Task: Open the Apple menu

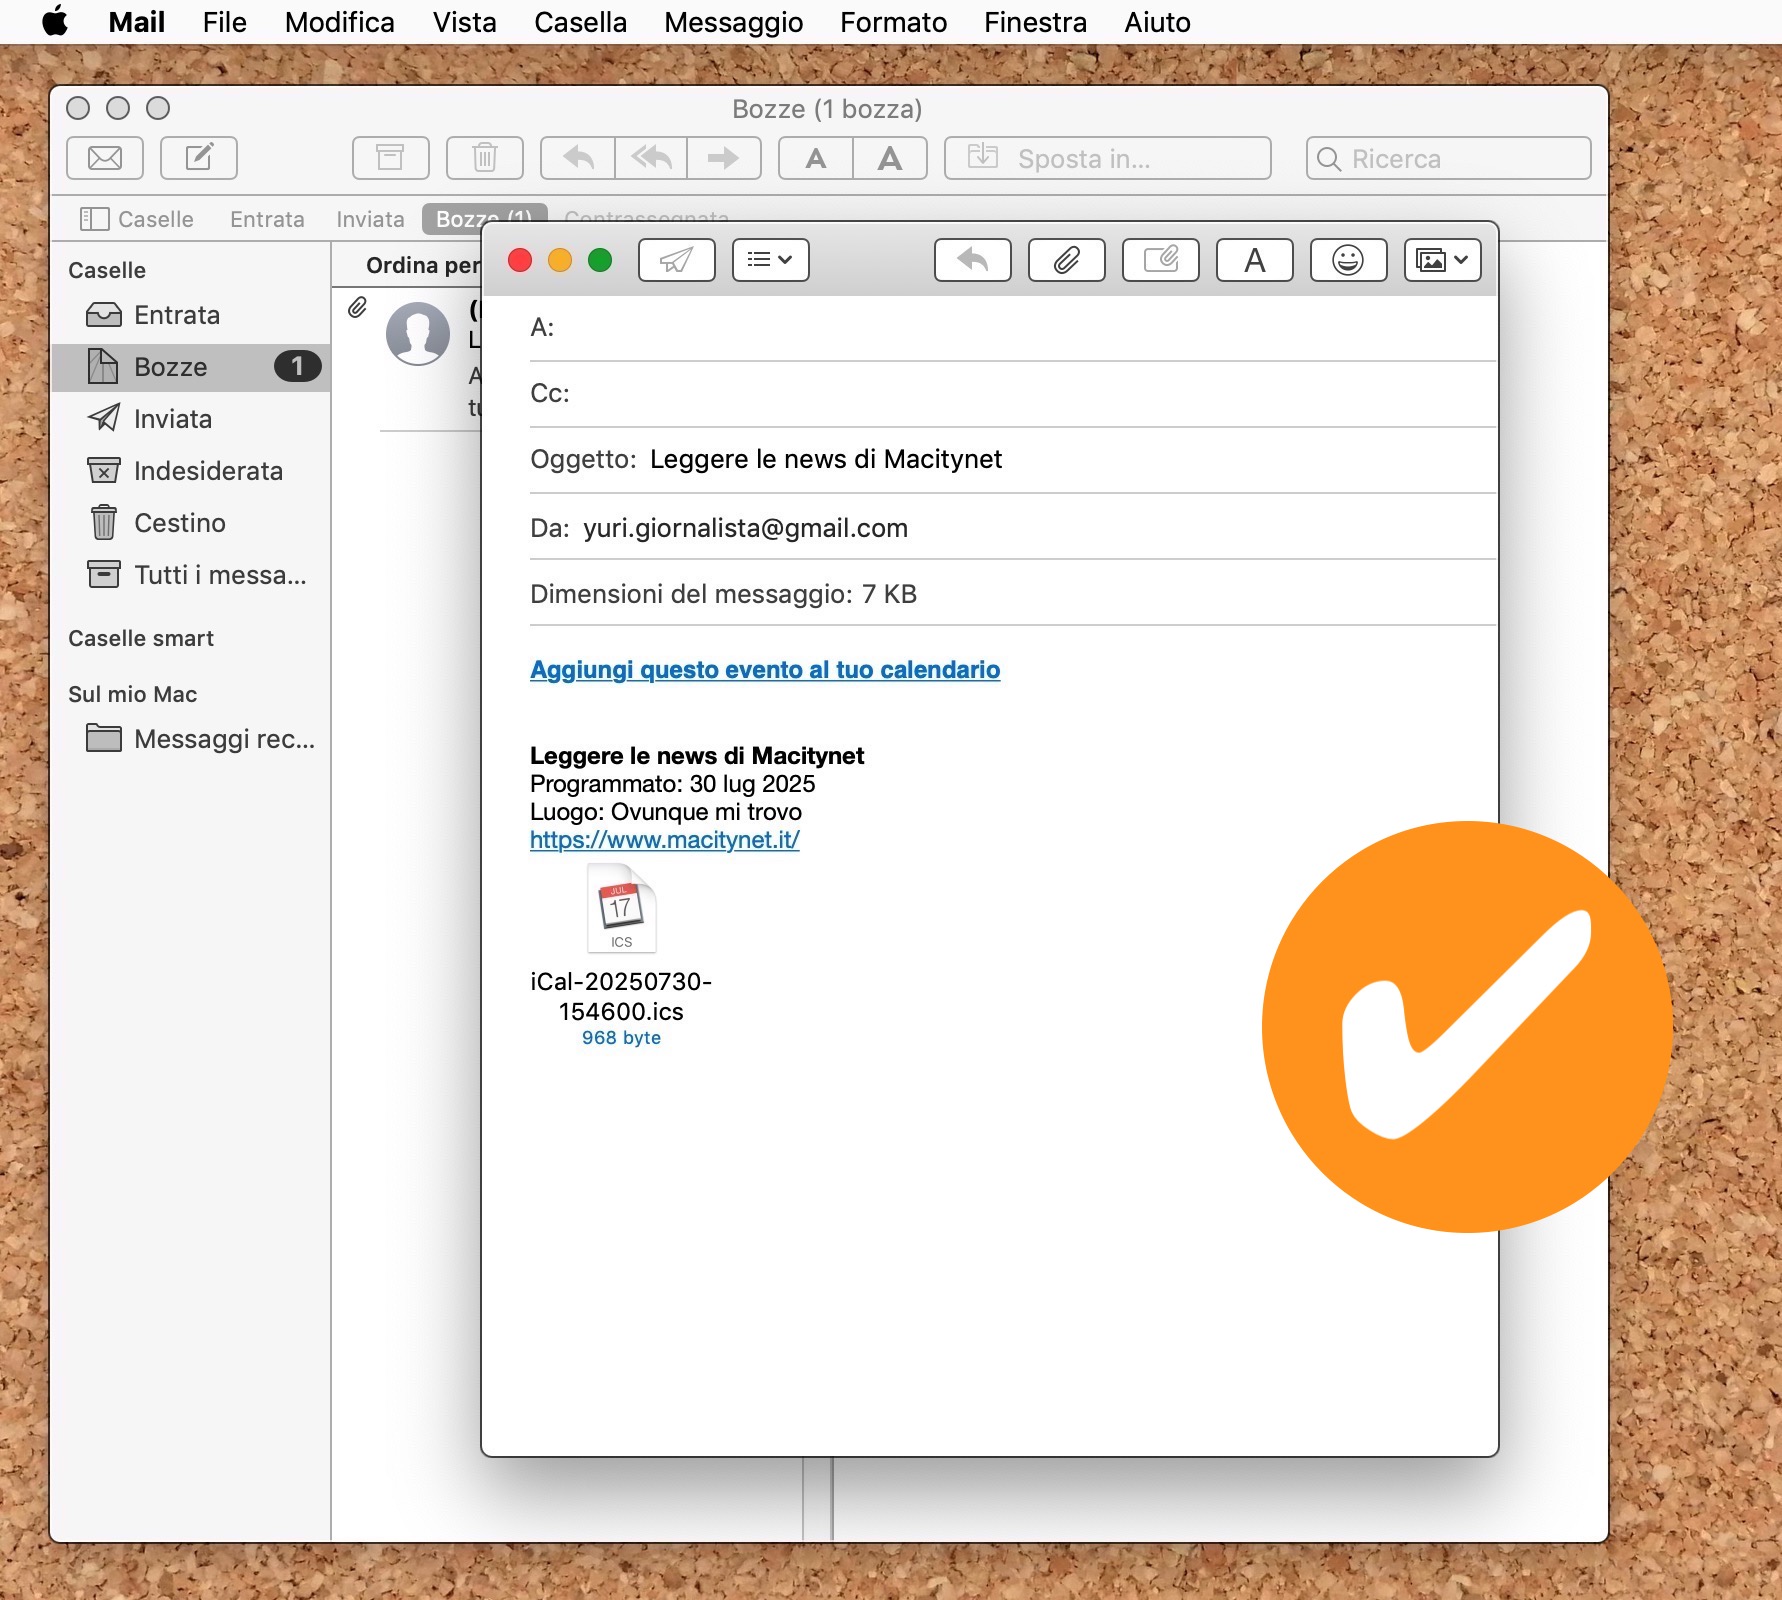Action: pos(56,22)
